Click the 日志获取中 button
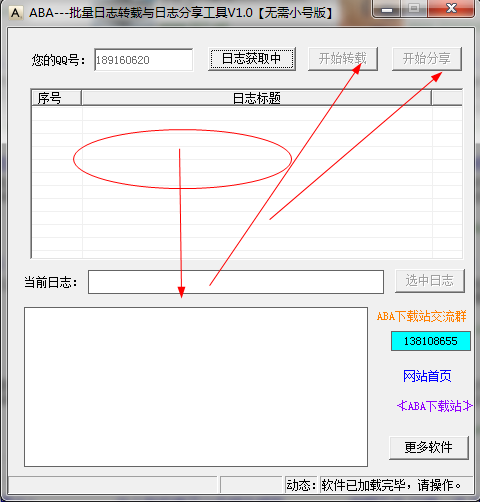Viewport: 480px width, 502px height. pyautogui.click(x=252, y=59)
